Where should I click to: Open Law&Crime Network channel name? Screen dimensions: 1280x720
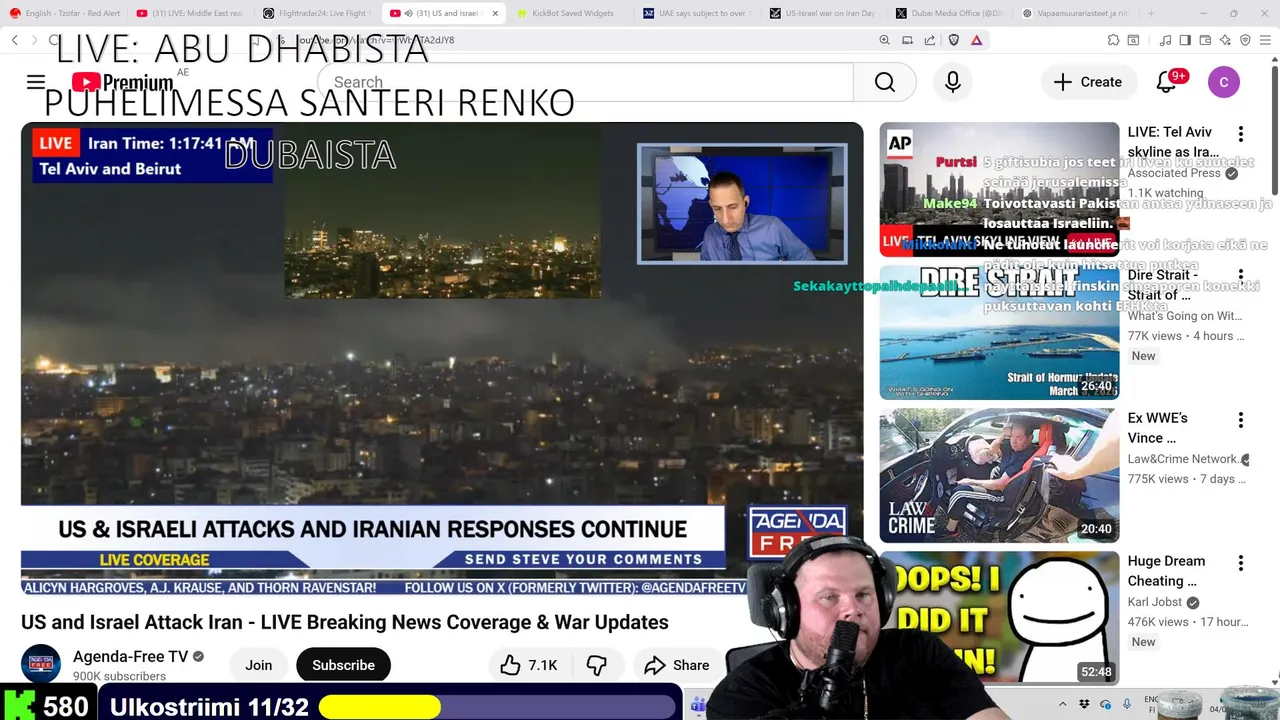(x=1183, y=459)
